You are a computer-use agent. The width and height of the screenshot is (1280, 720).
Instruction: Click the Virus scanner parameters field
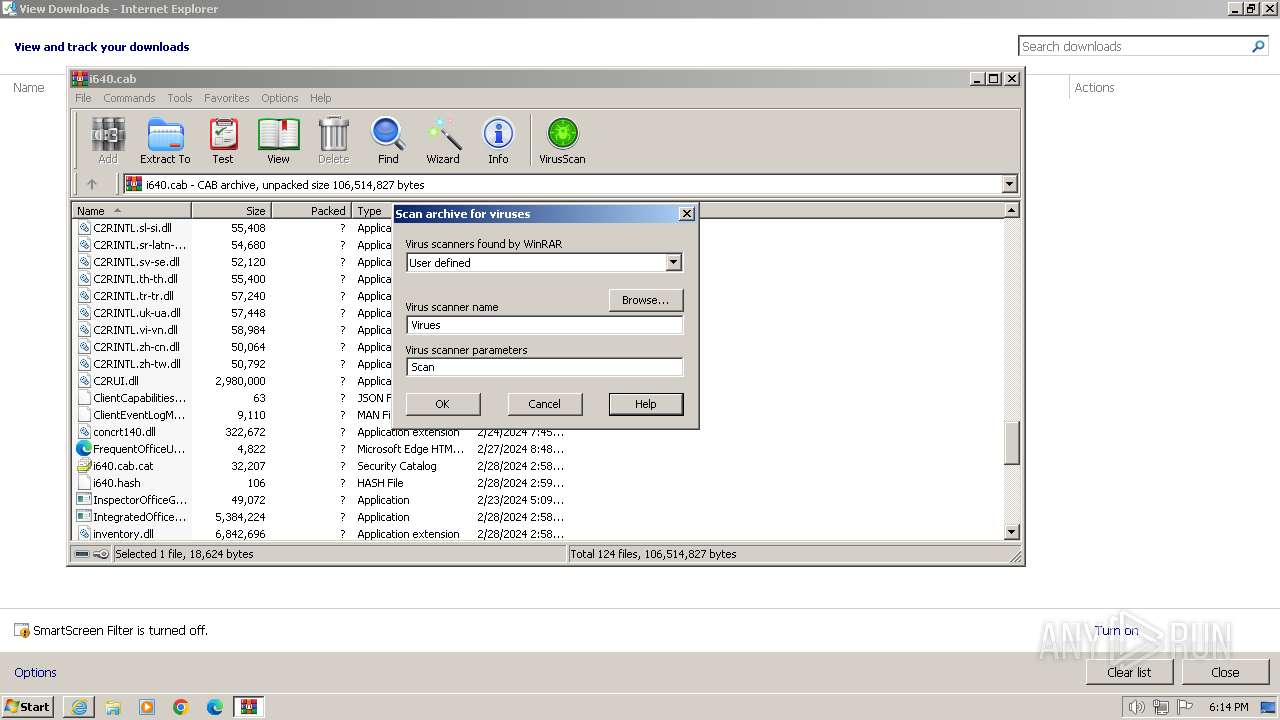click(x=545, y=367)
